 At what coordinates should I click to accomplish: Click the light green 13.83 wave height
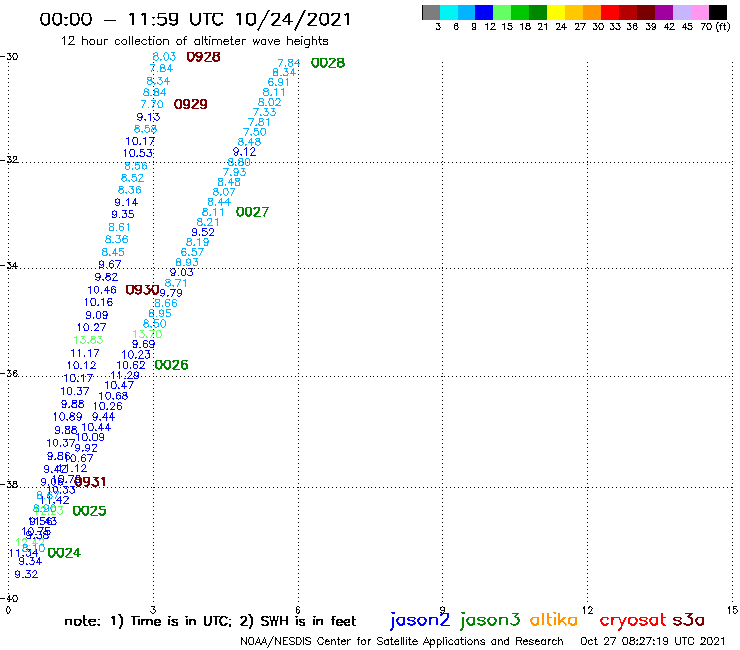pos(88,340)
